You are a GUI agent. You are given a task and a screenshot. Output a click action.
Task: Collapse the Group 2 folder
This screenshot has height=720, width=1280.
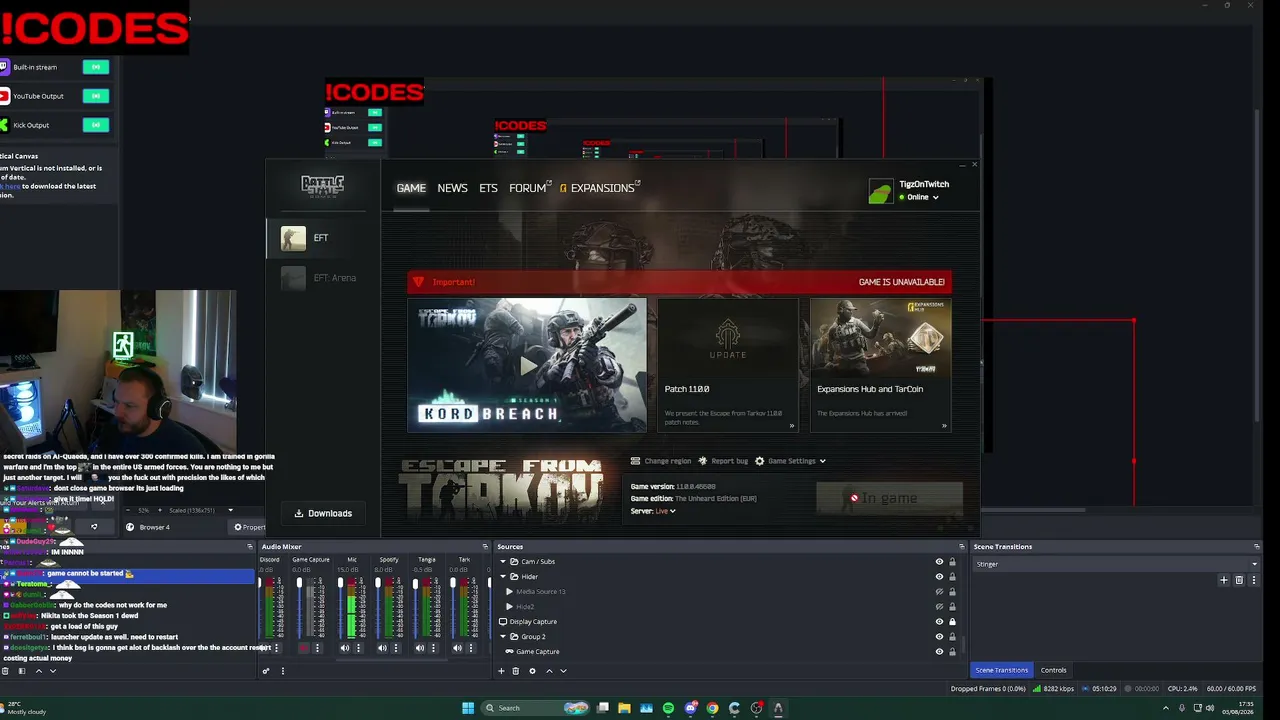coord(503,637)
